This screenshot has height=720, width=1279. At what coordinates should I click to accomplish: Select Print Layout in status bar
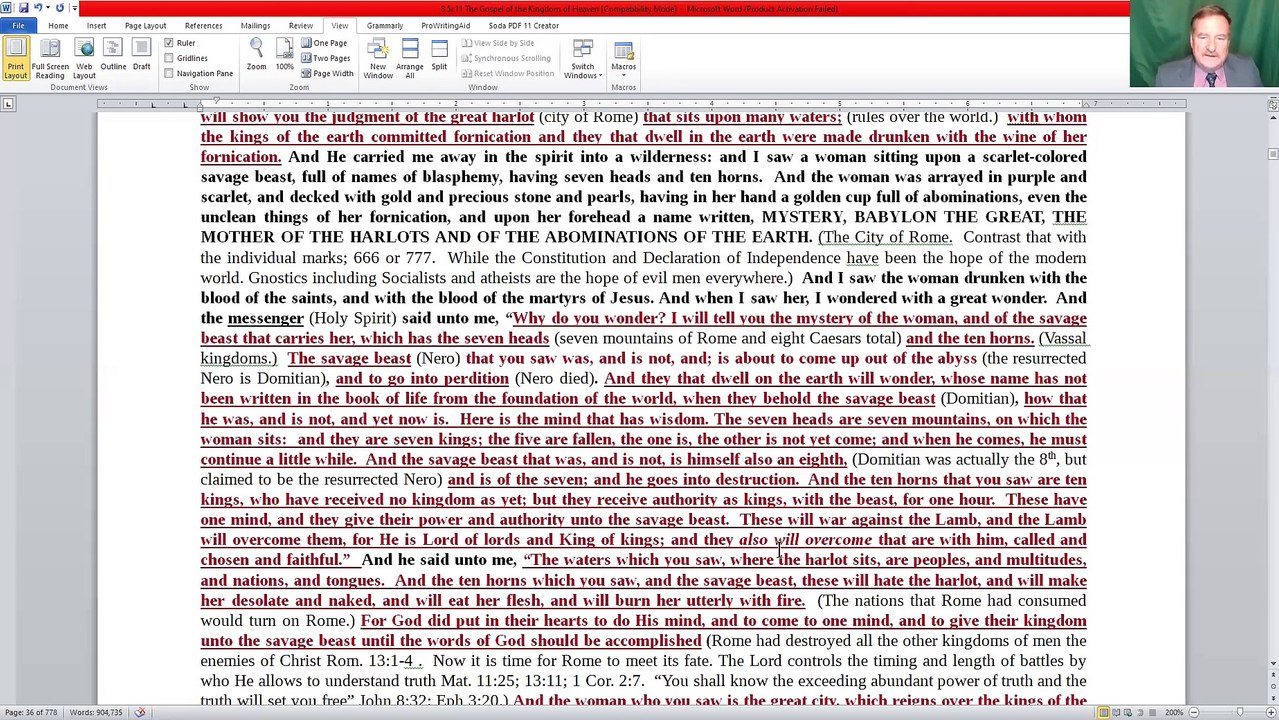[1103, 712]
